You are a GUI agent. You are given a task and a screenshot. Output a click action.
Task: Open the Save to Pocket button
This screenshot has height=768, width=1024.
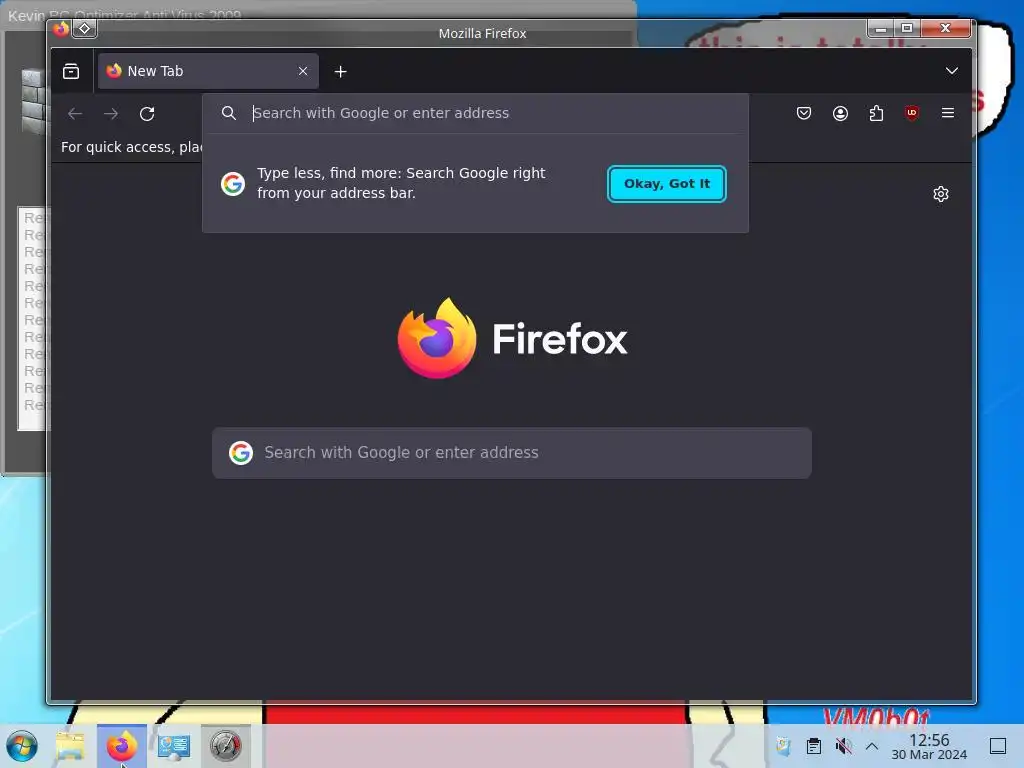pyautogui.click(x=804, y=113)
